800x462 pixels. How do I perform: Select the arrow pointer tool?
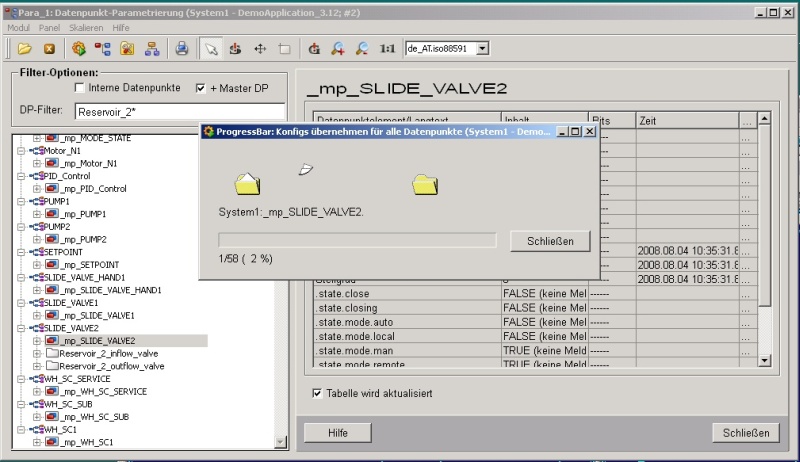click(x=210, y=48)
